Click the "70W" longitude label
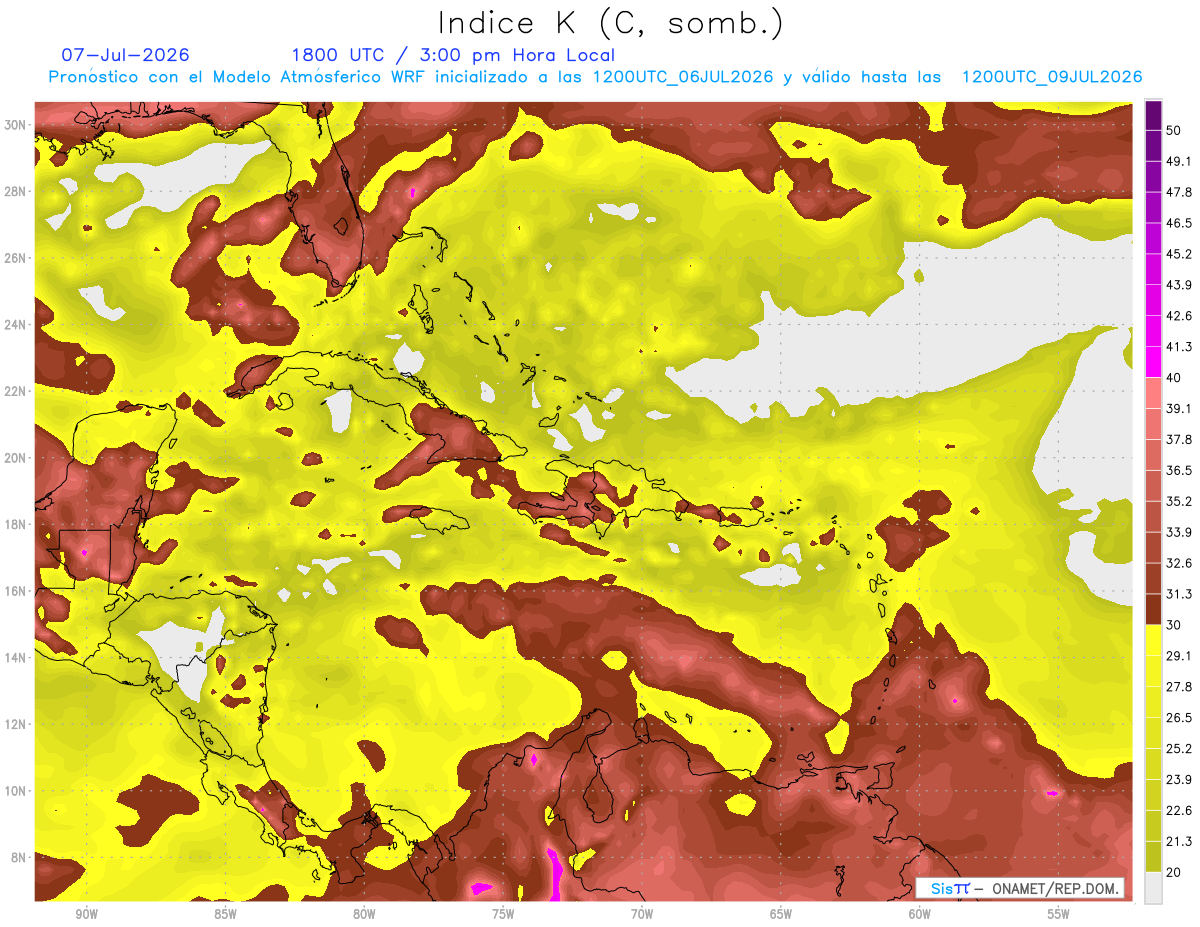Screen dimensions: 1200x927 coord(641,915)
